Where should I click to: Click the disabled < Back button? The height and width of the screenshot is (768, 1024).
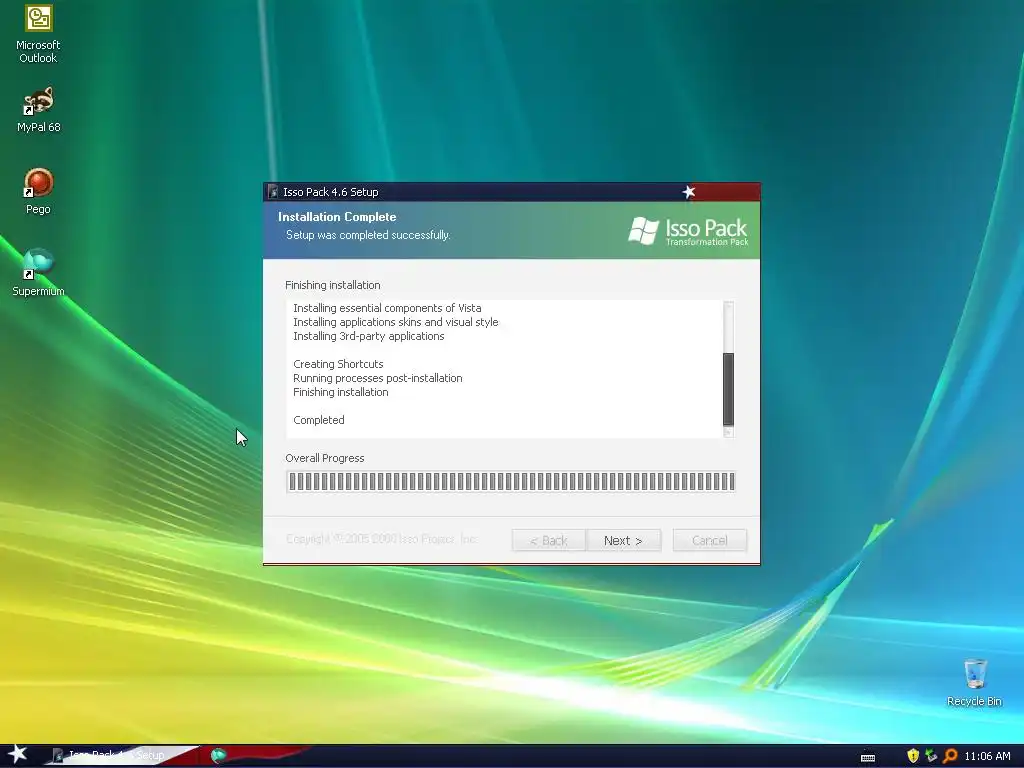(549, 540)
